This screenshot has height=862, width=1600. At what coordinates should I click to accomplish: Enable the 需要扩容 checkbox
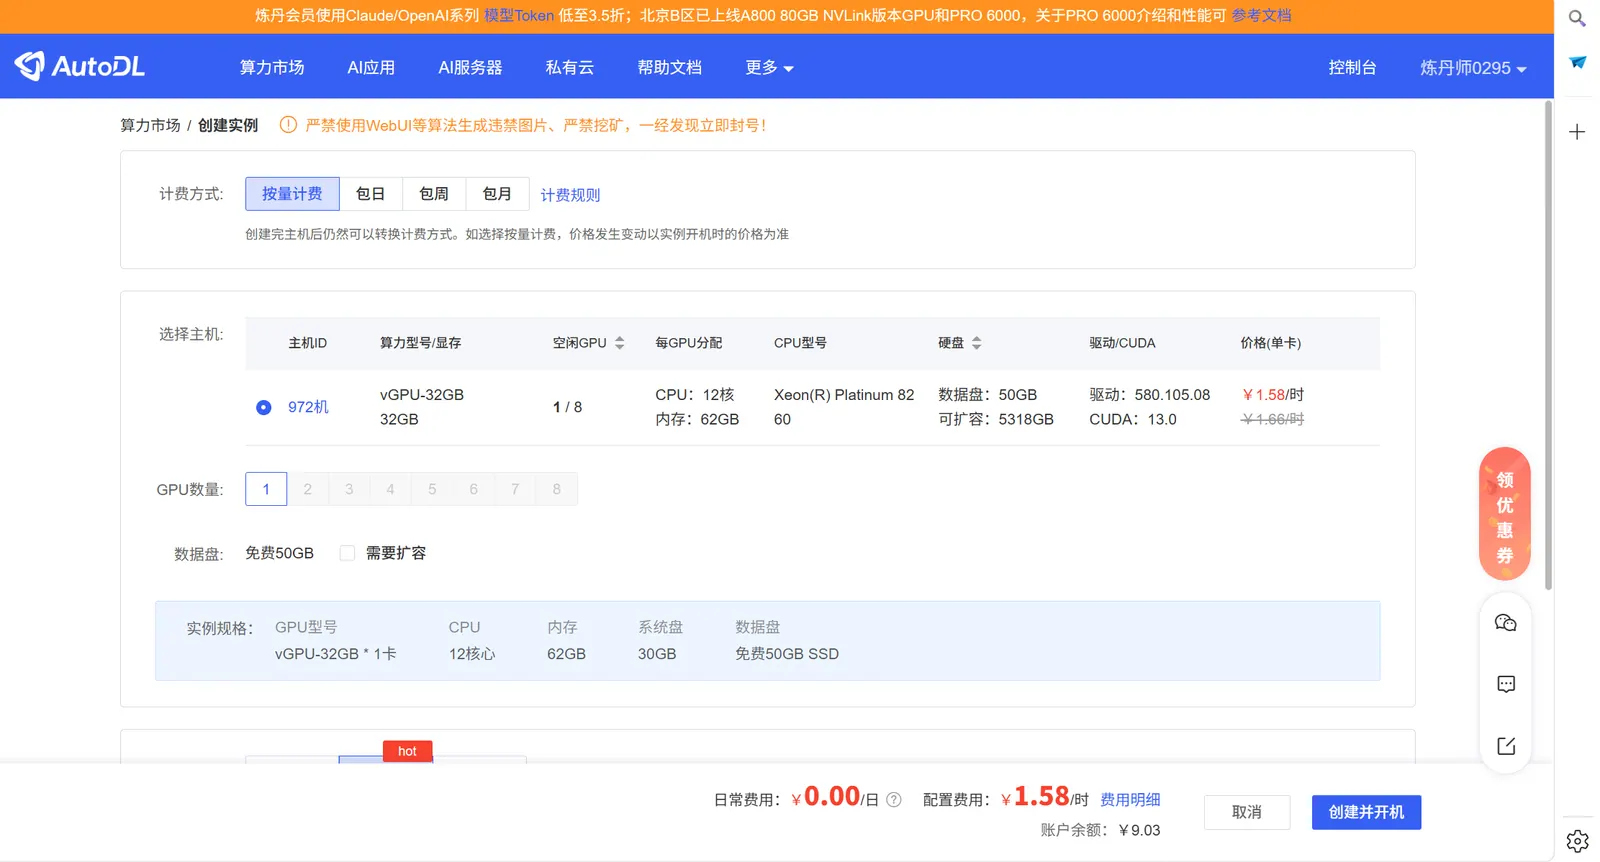click(x=347, y=553)
